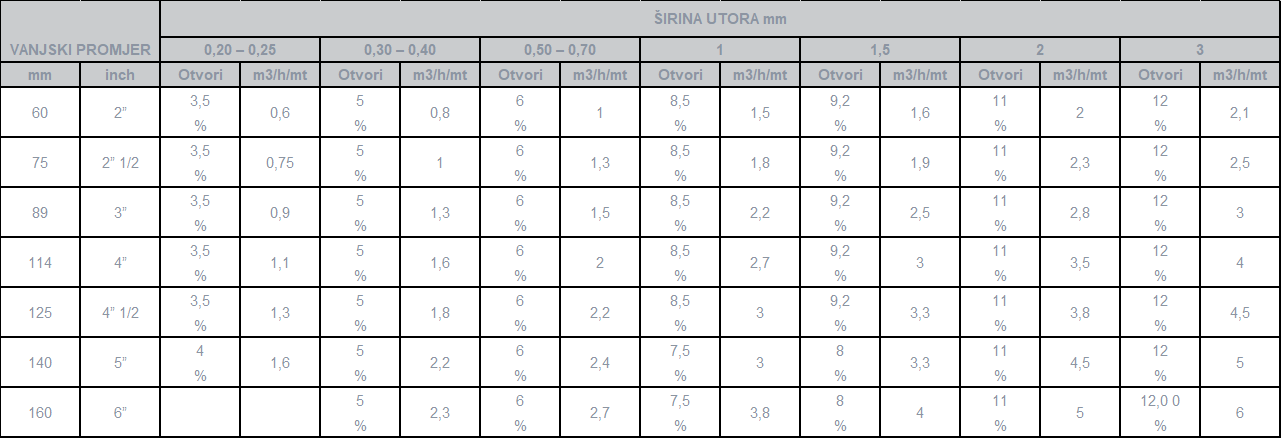1282x439 pixels.
Task: Select the 12,0 0 % cell
Action: [1160, 413]
